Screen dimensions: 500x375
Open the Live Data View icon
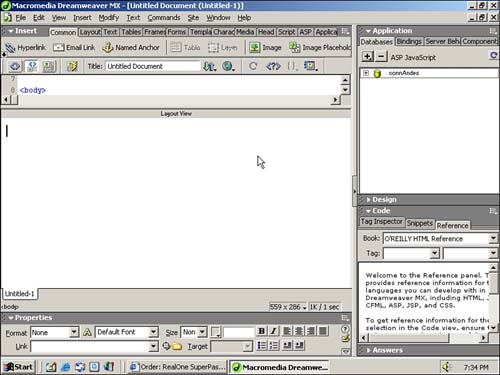click(72, 66)
